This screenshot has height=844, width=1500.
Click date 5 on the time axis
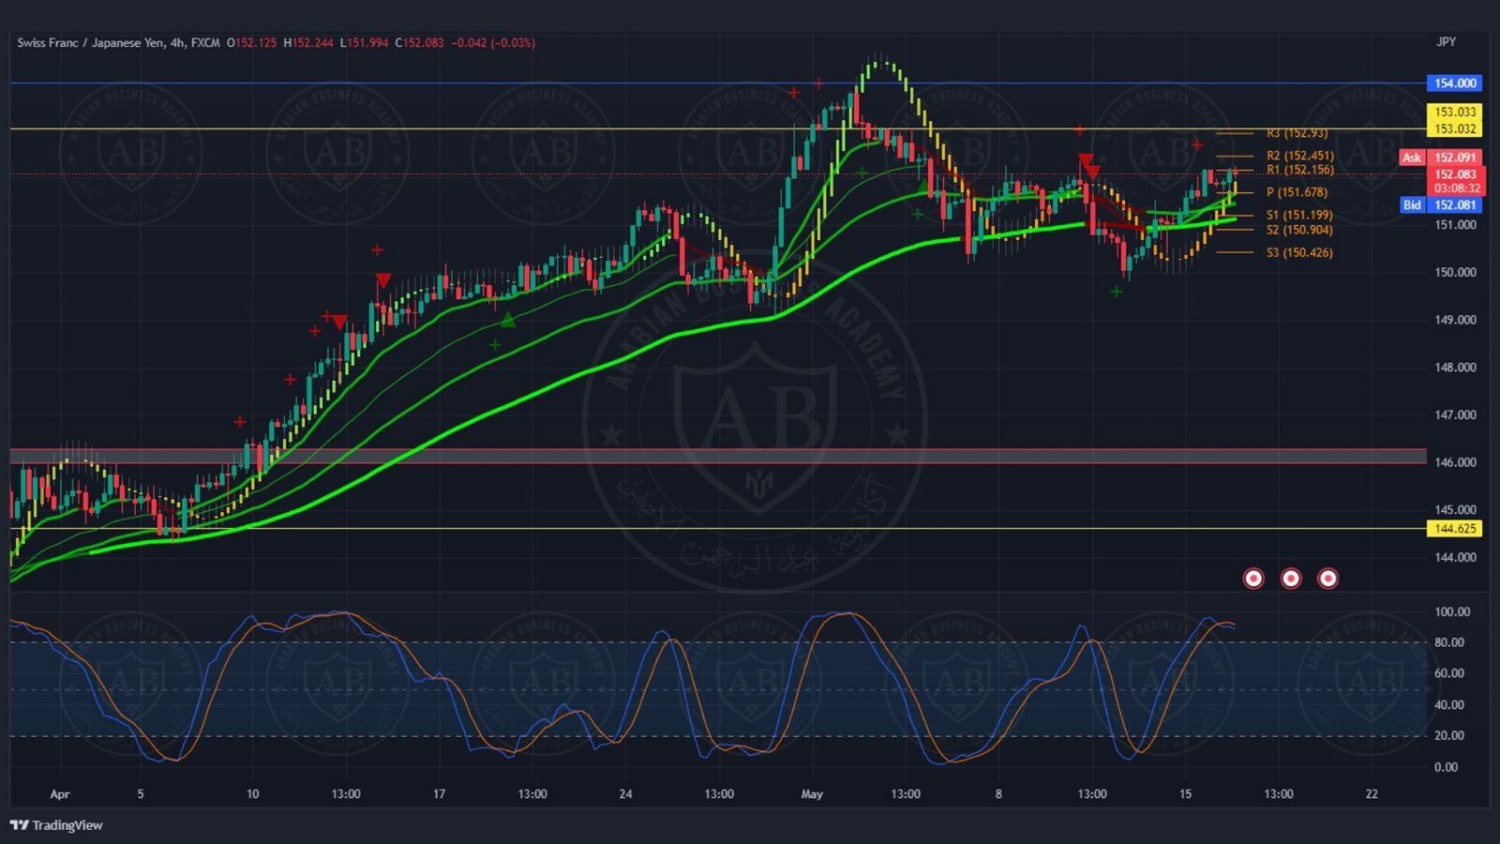point(140,794)
